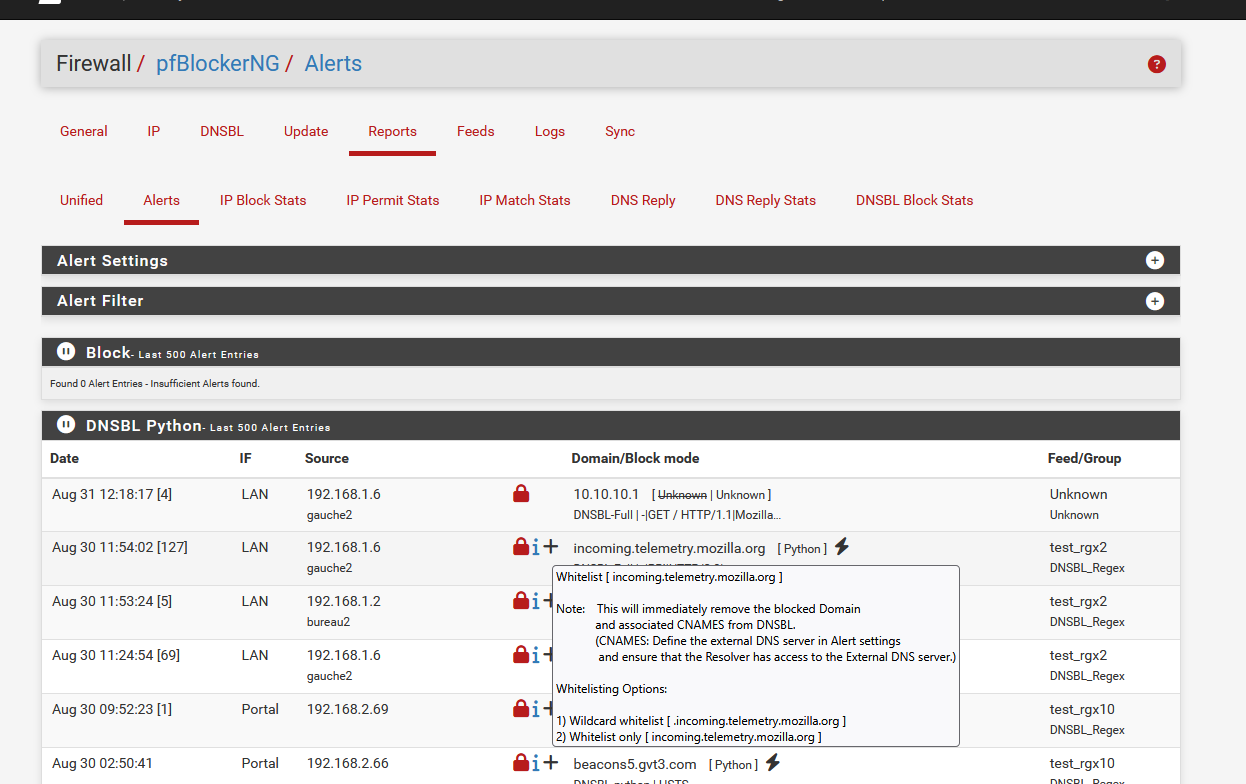
Task: Click lock icon in Aug 30 11:53:24 row
Action: pos(521,601)
